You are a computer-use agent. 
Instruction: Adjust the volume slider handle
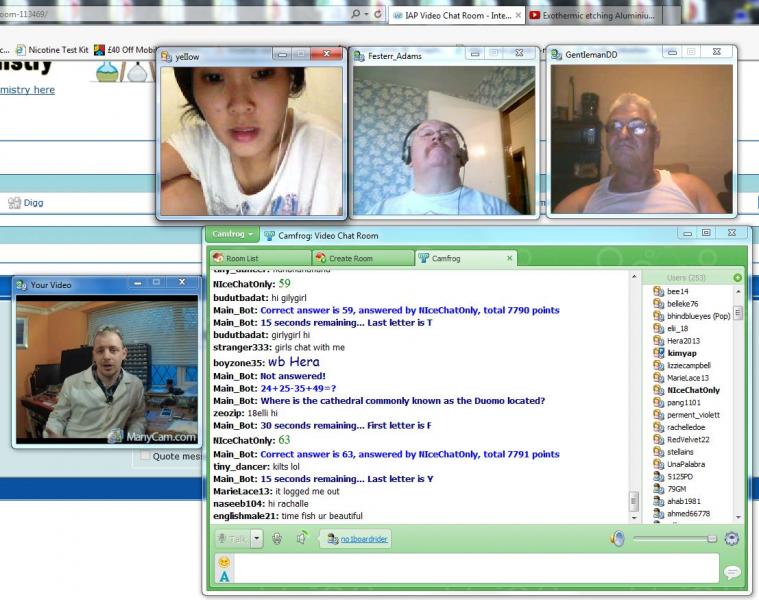coord(711,539)
